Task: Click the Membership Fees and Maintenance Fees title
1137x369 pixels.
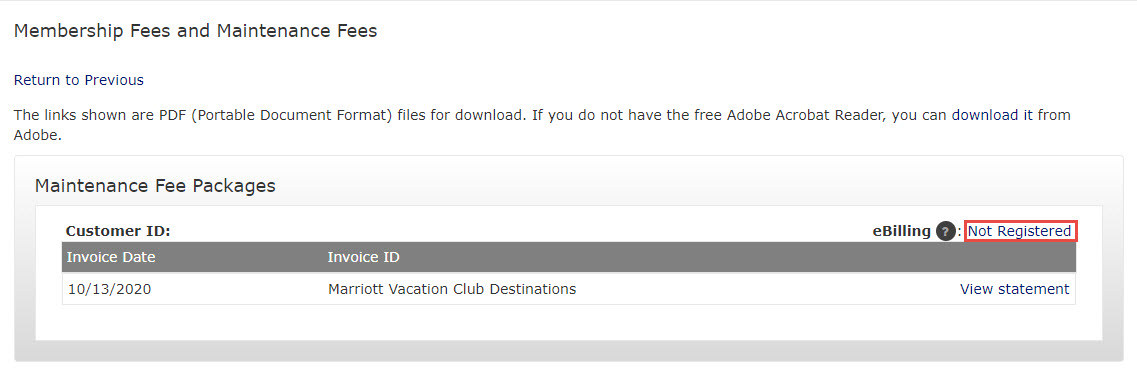Action: (x=196, y=31)
